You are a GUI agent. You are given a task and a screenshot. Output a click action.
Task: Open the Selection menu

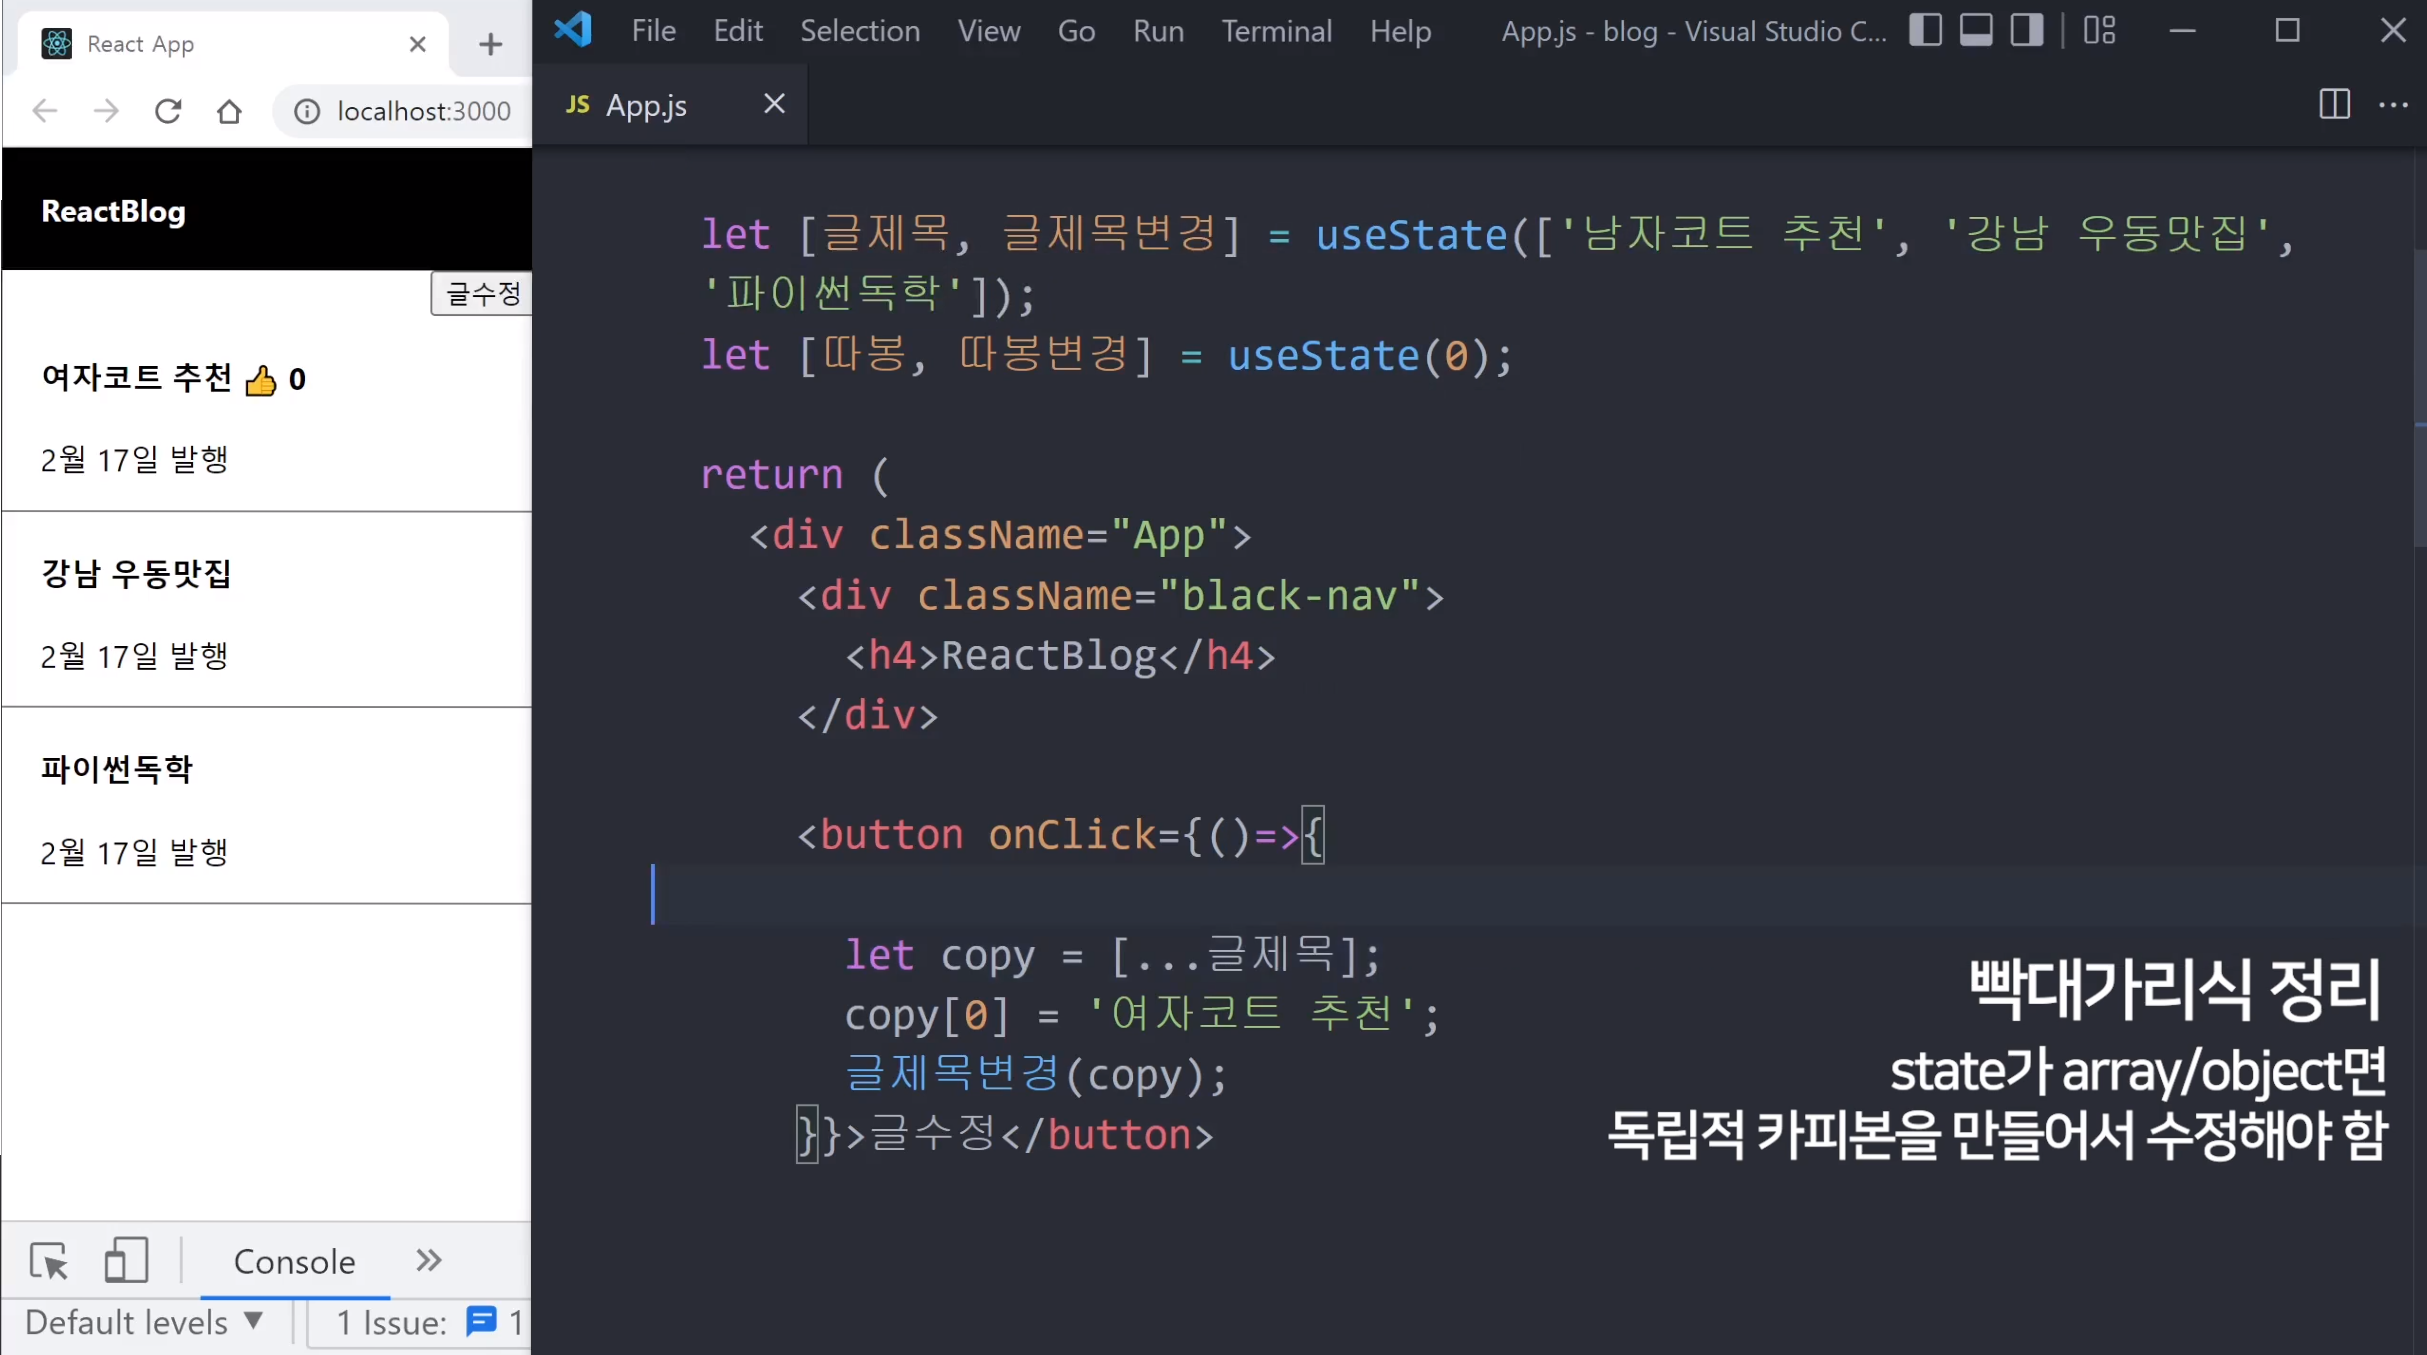click(x=859, y=31)
